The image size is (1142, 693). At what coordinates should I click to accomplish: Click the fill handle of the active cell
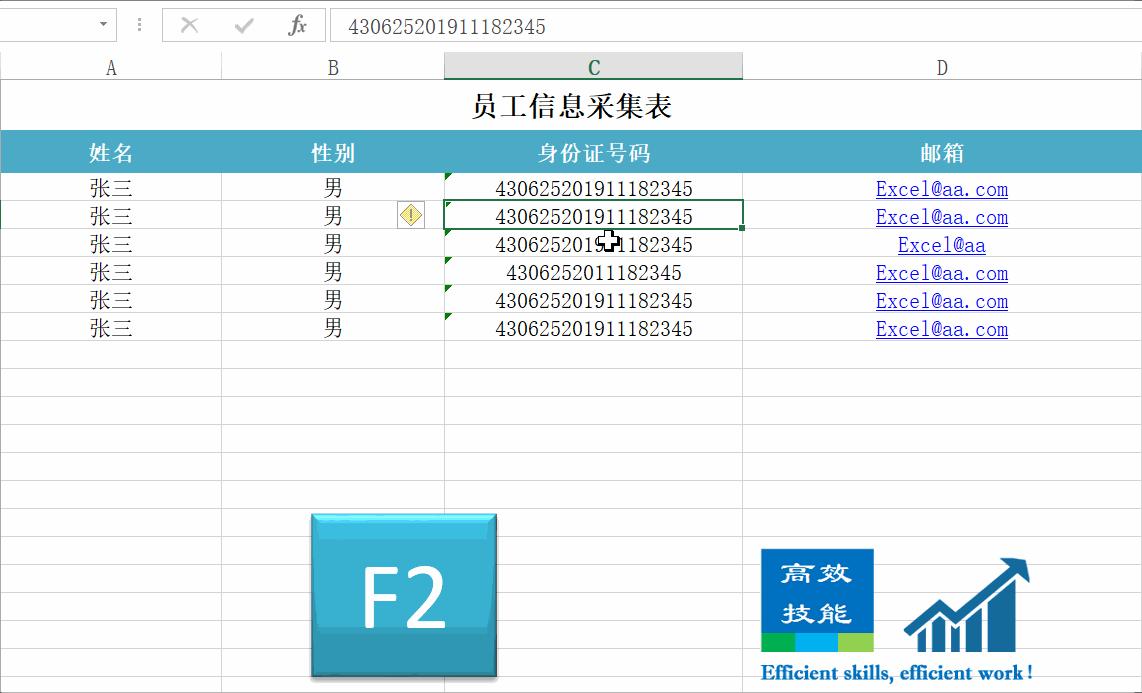pos(740,228)
